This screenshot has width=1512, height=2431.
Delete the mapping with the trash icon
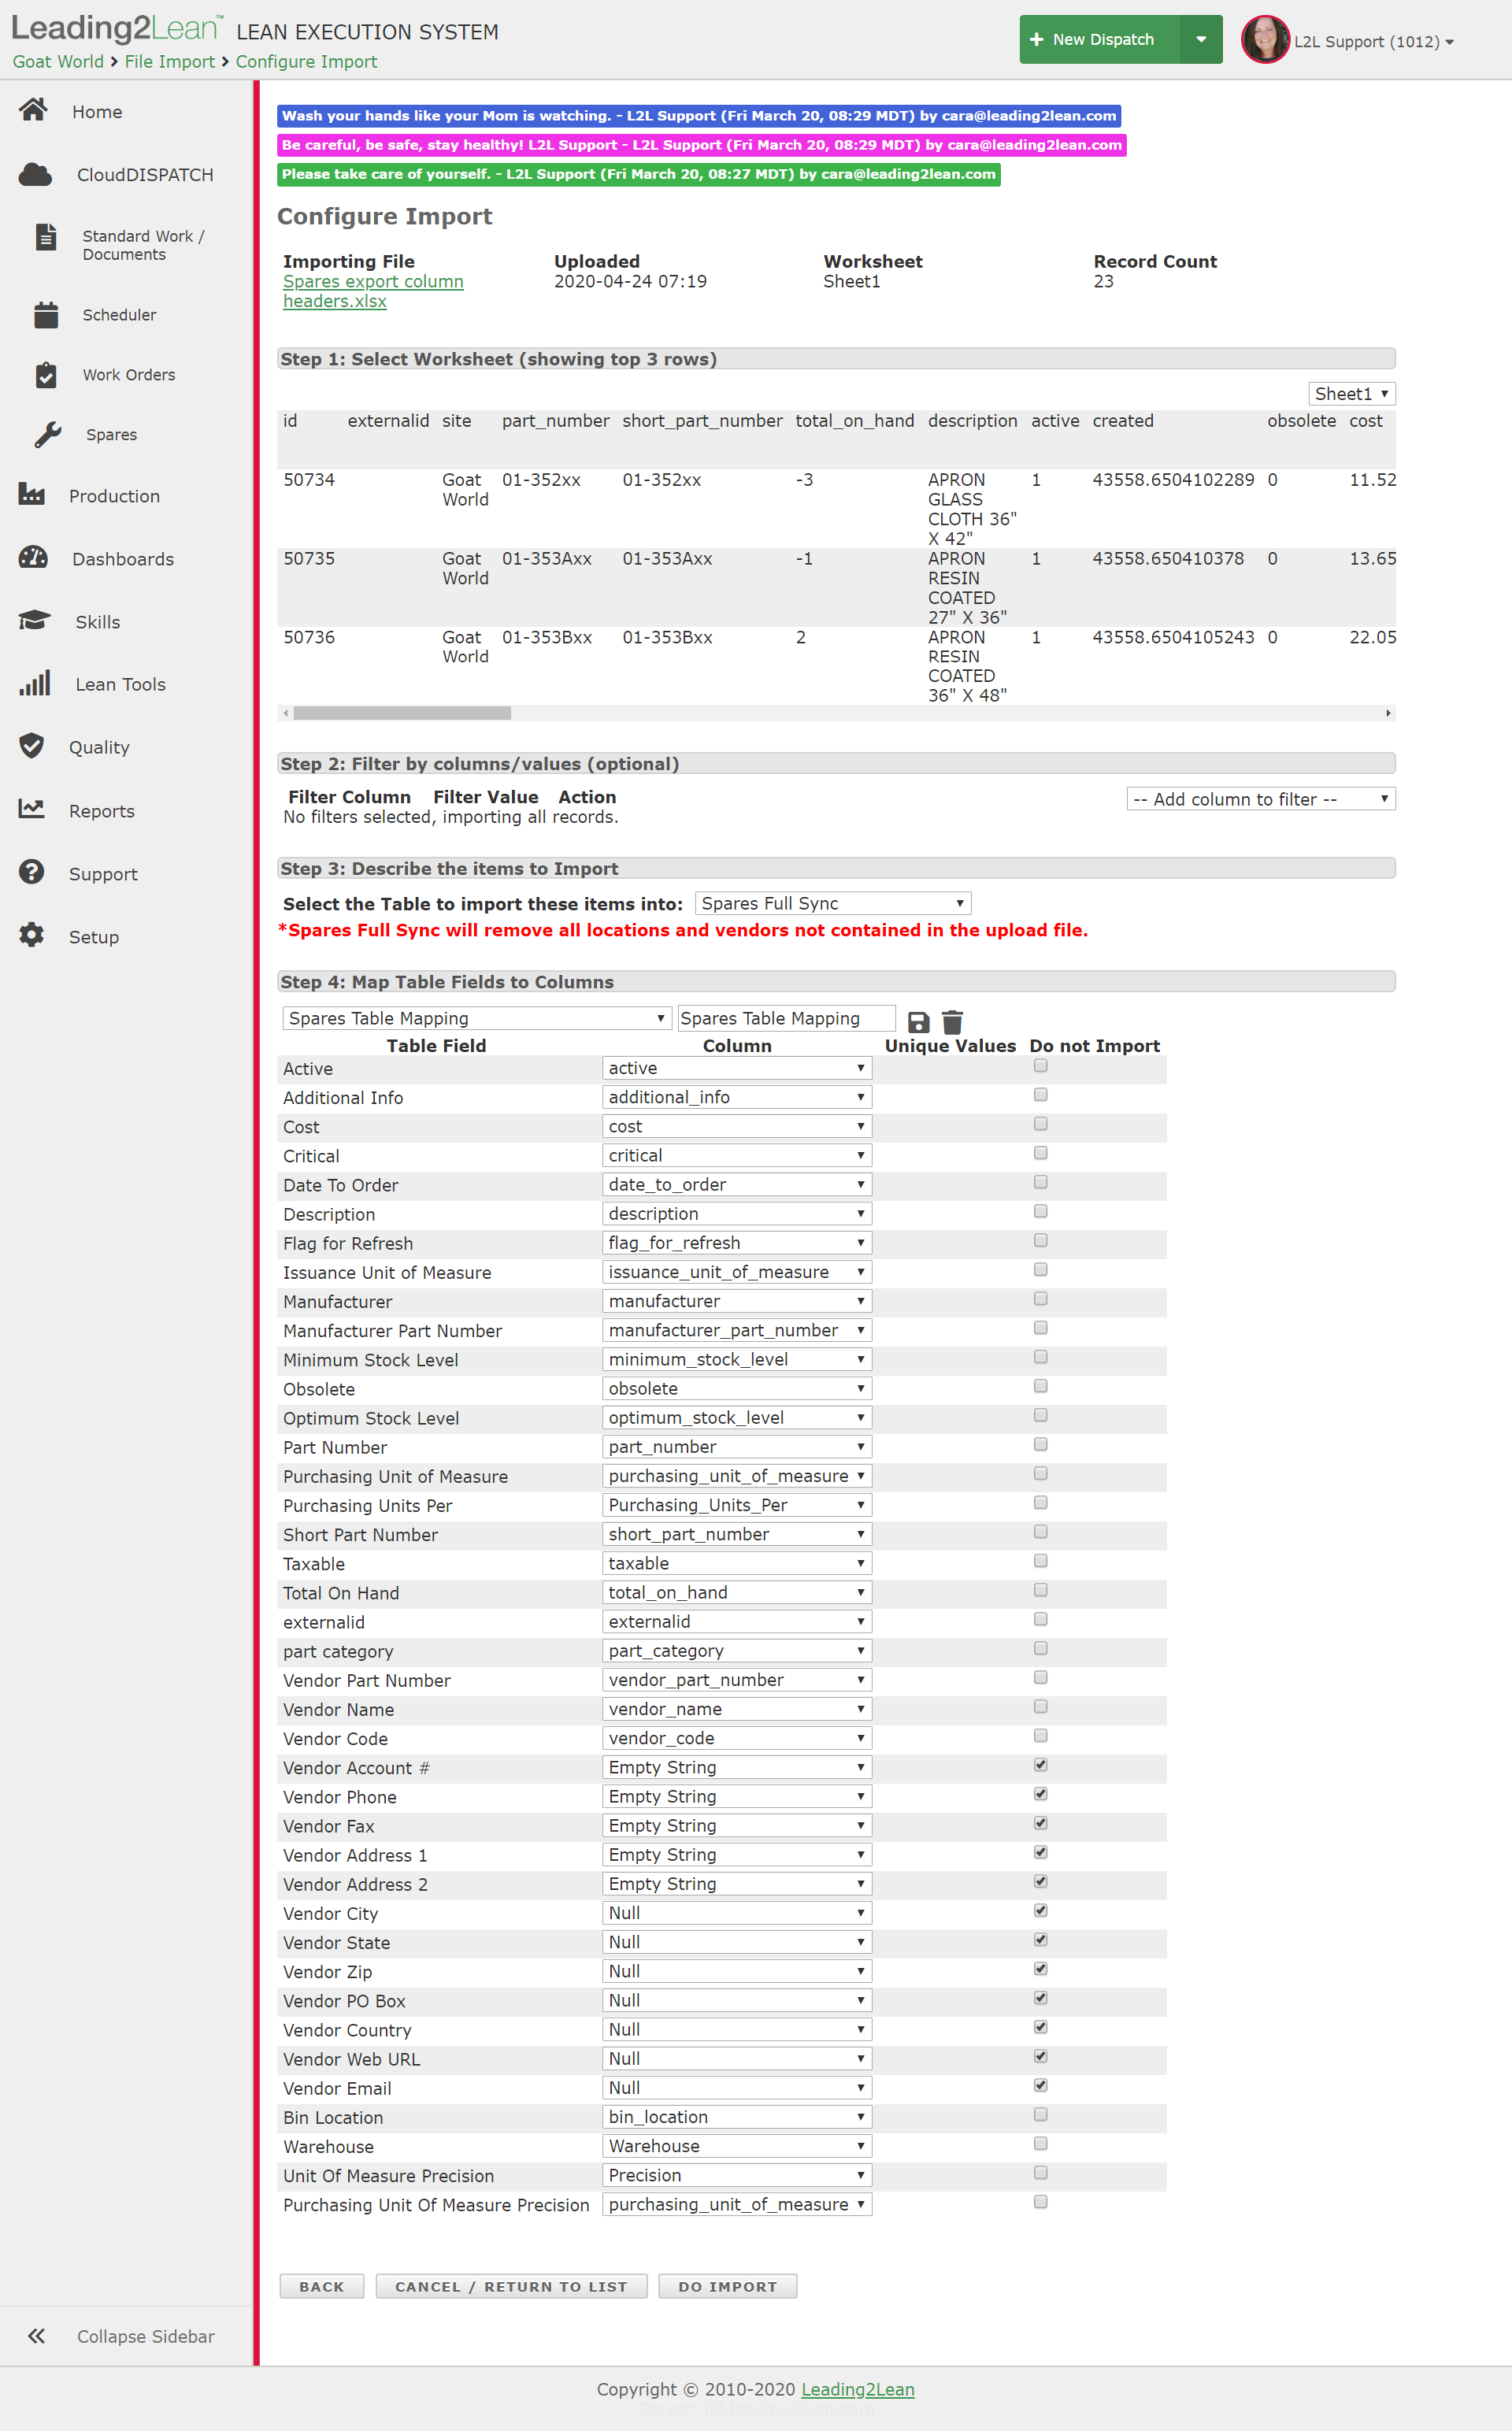[952, 1022]
